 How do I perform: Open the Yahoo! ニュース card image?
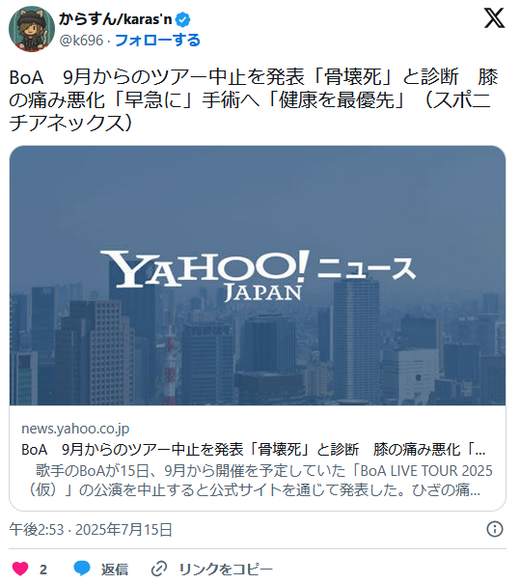tap(257, 275)
